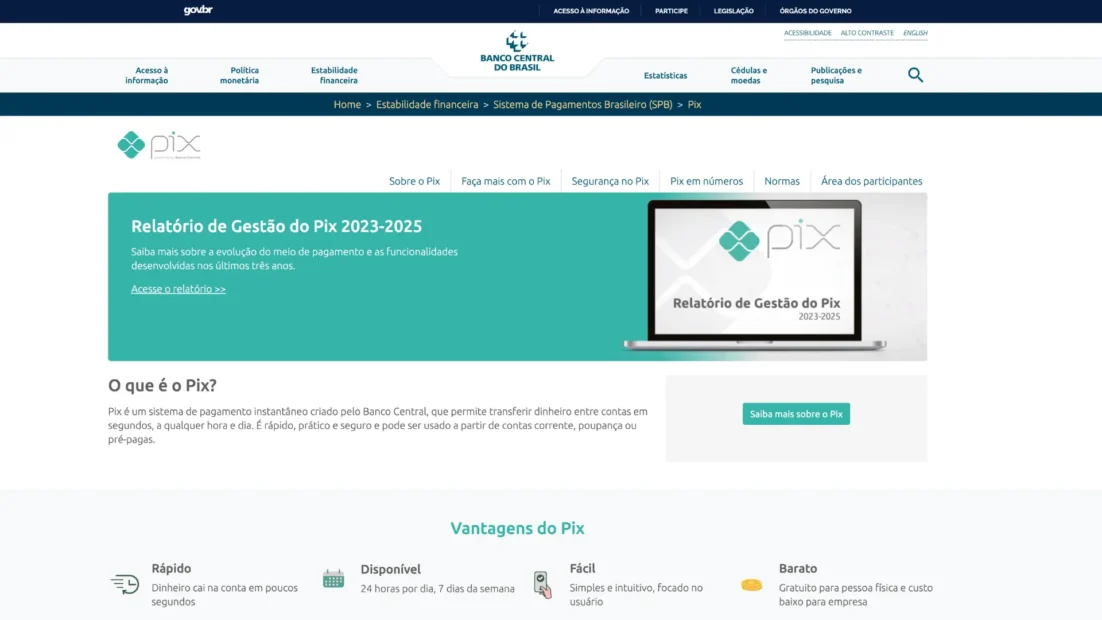Viewport: 1102px width, 620px height.
Task: Click text '24 horas por dia, 7 dias da semana'
Action: (x=438, y=589)
